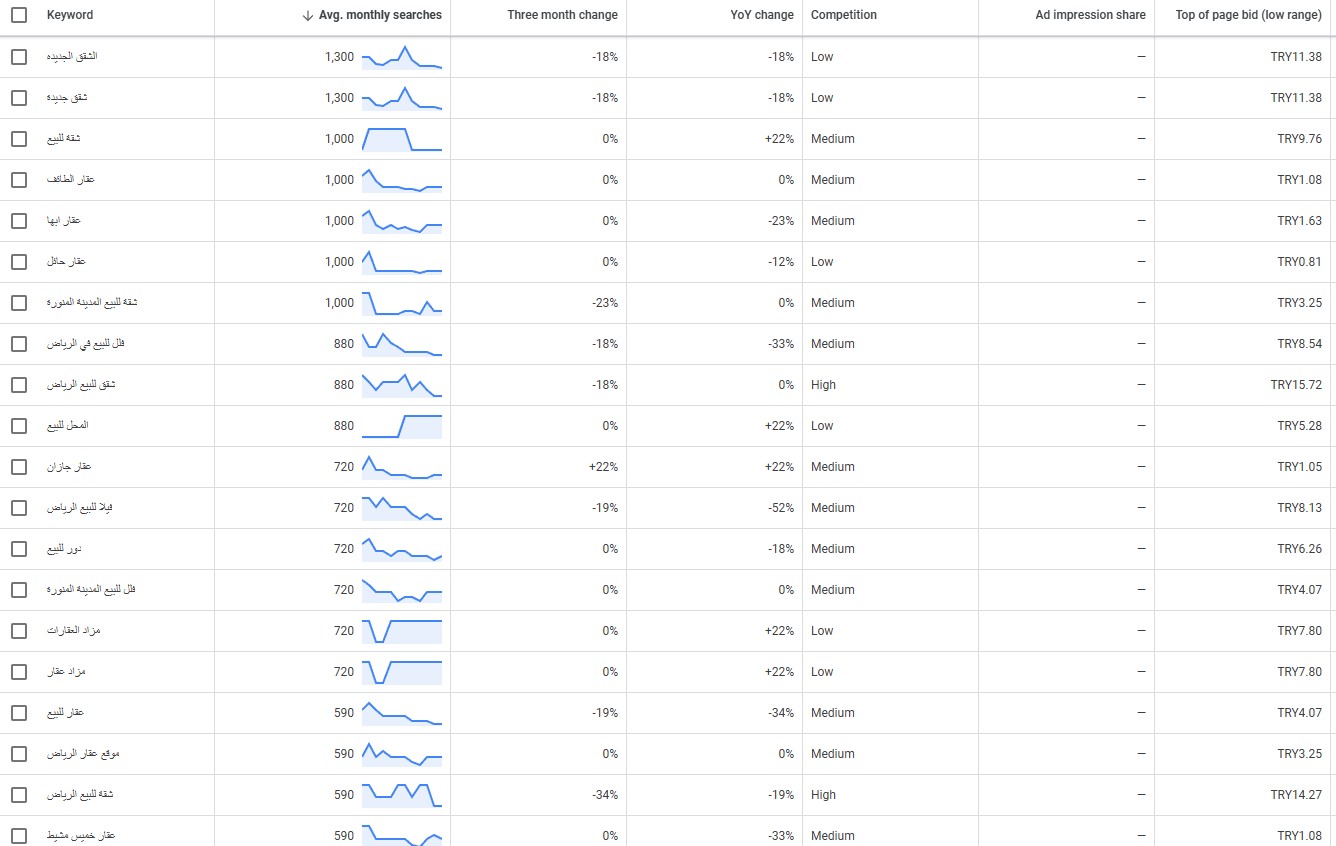Sort by Three month change column
Screen dimensions: 1336x846
562,15
